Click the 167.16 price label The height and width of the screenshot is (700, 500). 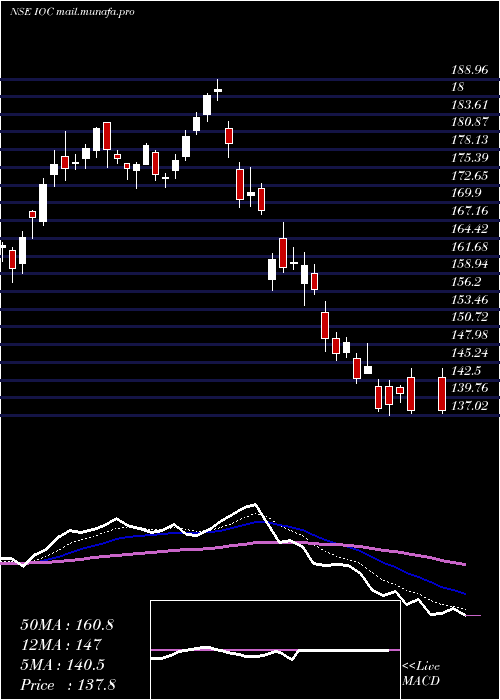click(x=469, y=211)
